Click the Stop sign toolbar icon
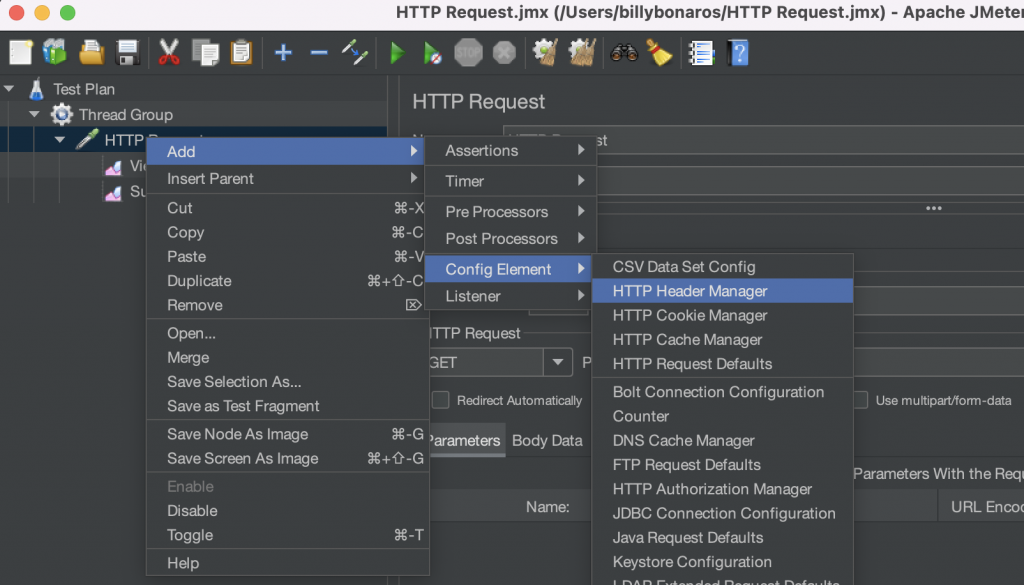The width and height of the screenshot is (1024, 585). [468, 52]
